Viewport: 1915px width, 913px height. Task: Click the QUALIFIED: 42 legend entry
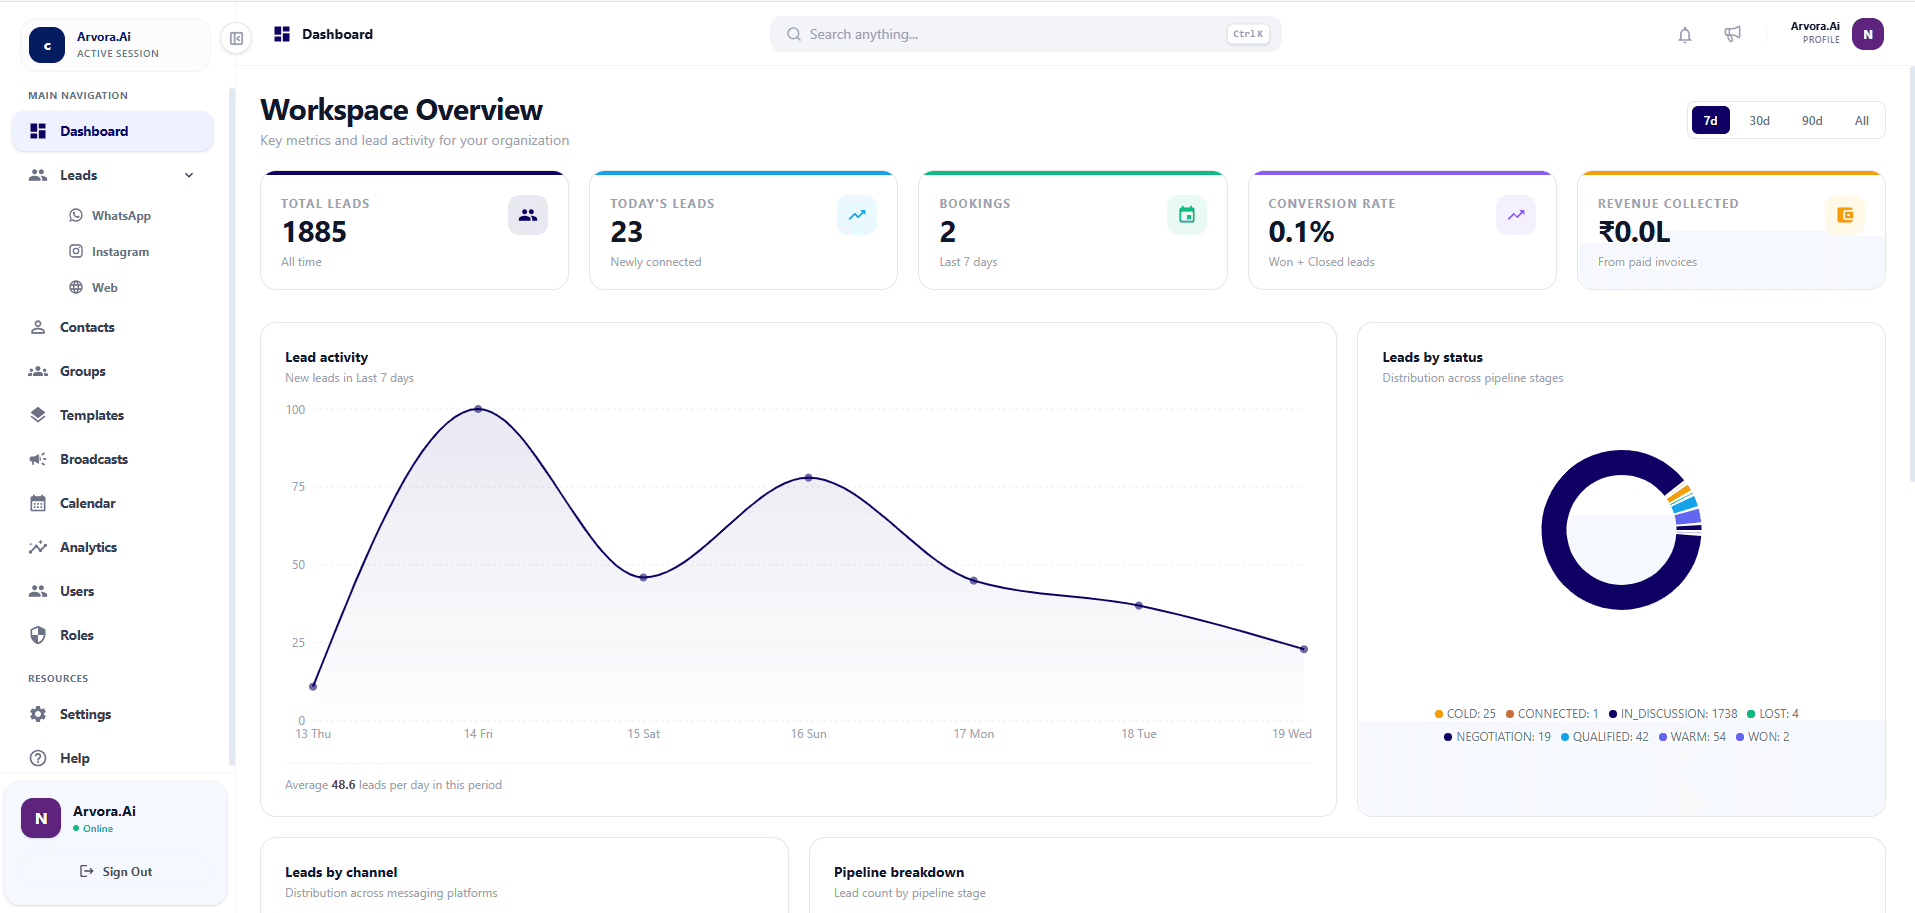tap(1605, 737)
